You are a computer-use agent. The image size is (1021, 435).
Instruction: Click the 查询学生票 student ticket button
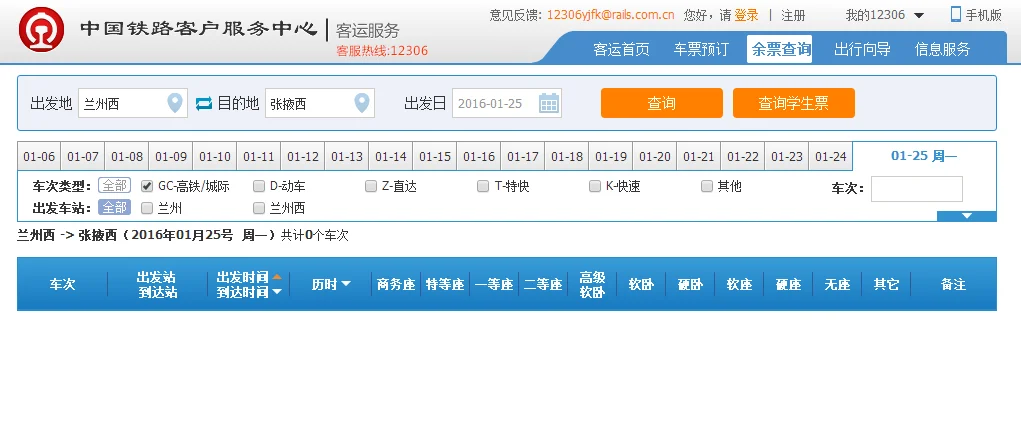click(x=794, y=103)
